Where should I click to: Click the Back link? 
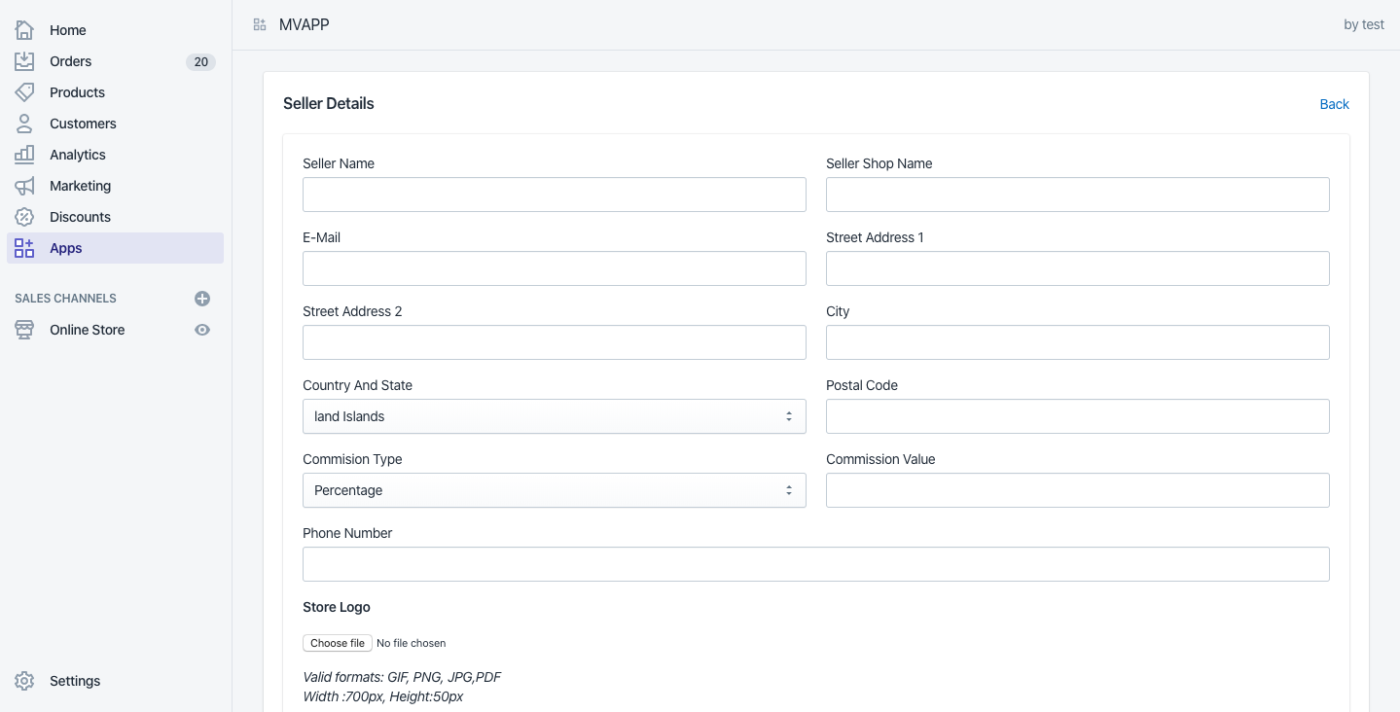[1334, 104]
